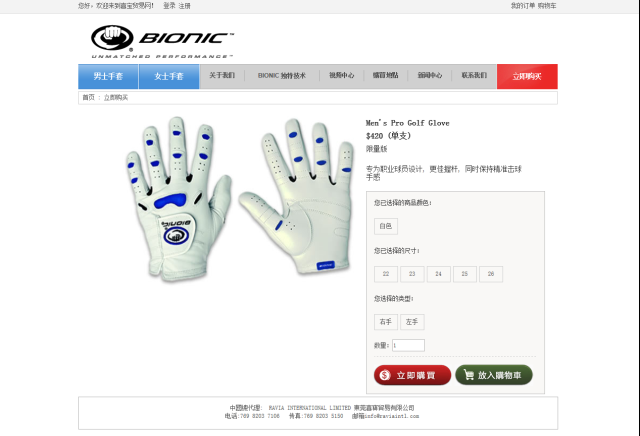Click red 立即购买 navigation button
This screenshot has height=436, width=640.
[x=527, y=76]
